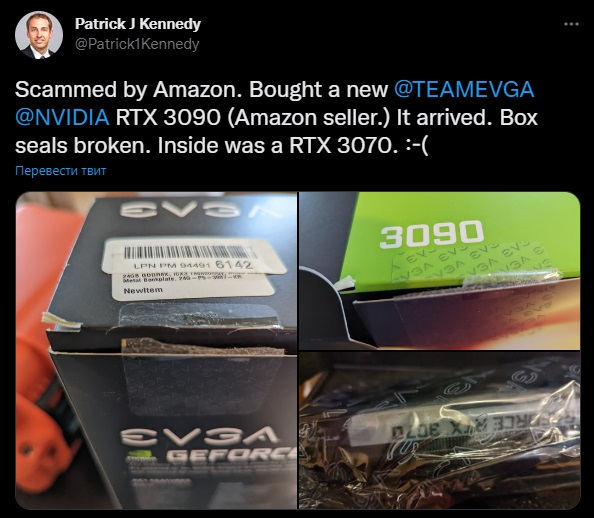Click the LPN PM barcode sticker in photo

tap(194, 256)
